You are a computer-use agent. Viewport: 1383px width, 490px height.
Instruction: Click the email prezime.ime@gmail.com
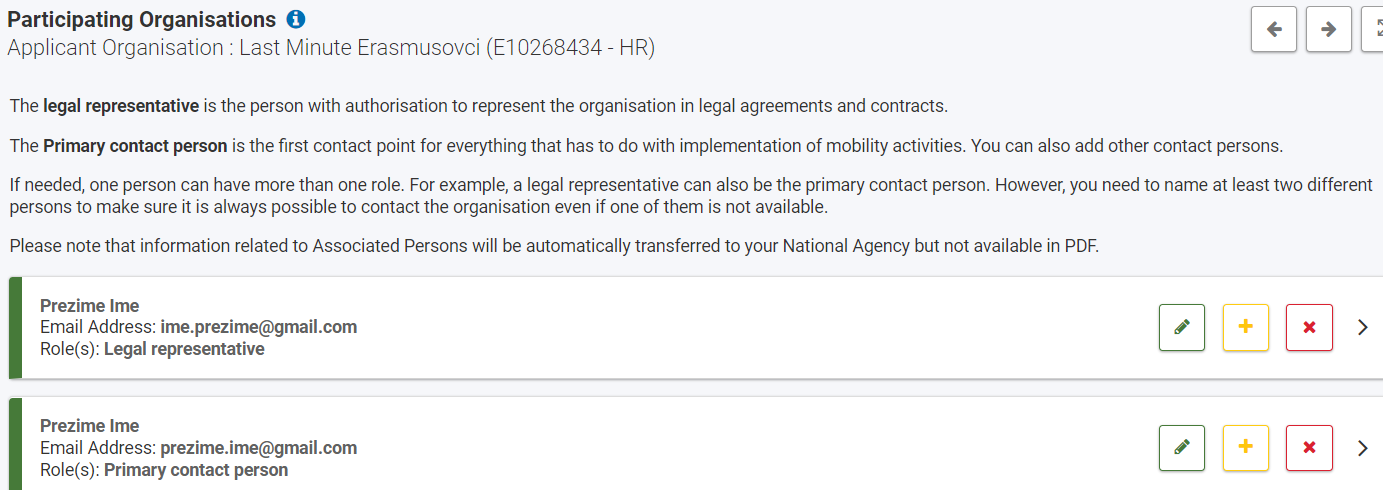[258, 448]
